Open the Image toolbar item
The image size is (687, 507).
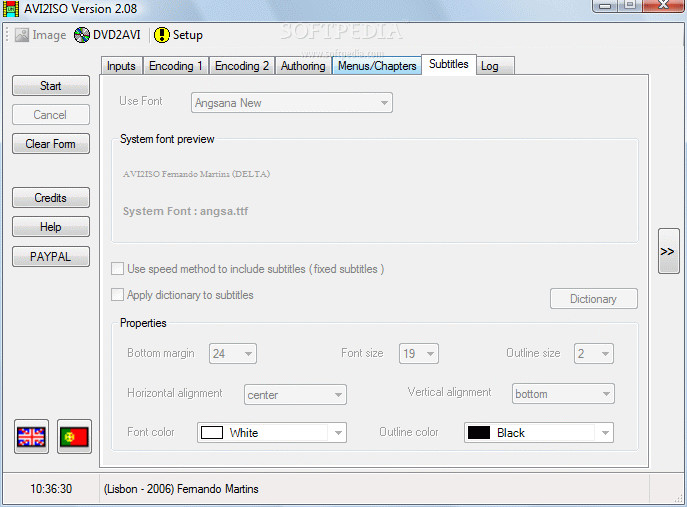[40, 35]
